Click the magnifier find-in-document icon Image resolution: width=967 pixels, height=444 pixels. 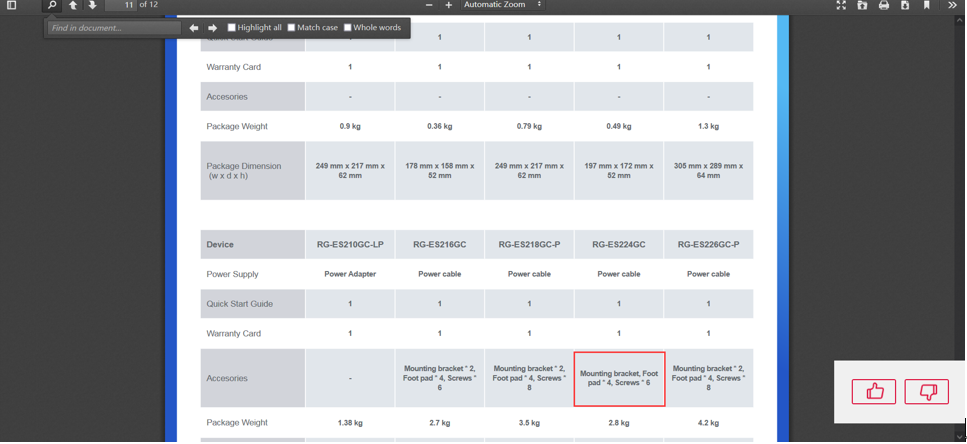pyautogui.click(x=52, y=5)
